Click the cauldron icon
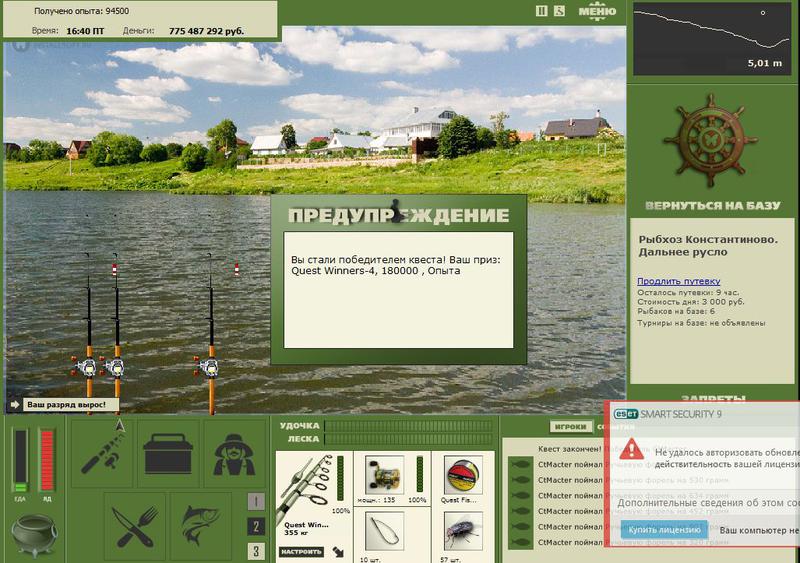This screenshot has width=800, height=563. [x=34, y=535]
